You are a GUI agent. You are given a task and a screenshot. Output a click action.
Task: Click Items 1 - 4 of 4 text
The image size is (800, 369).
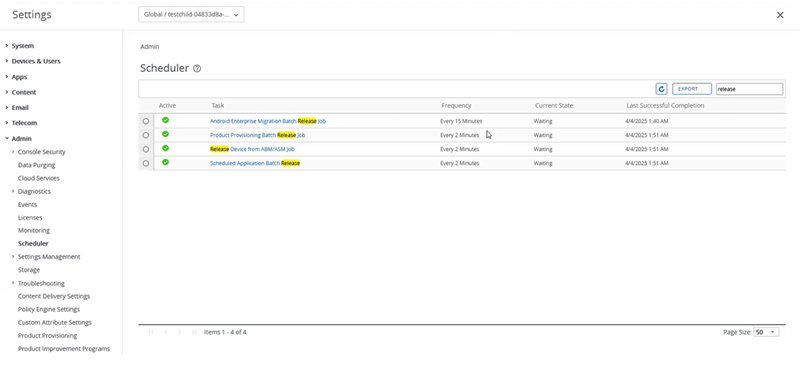pyautogui.click(x=225, y=332)
